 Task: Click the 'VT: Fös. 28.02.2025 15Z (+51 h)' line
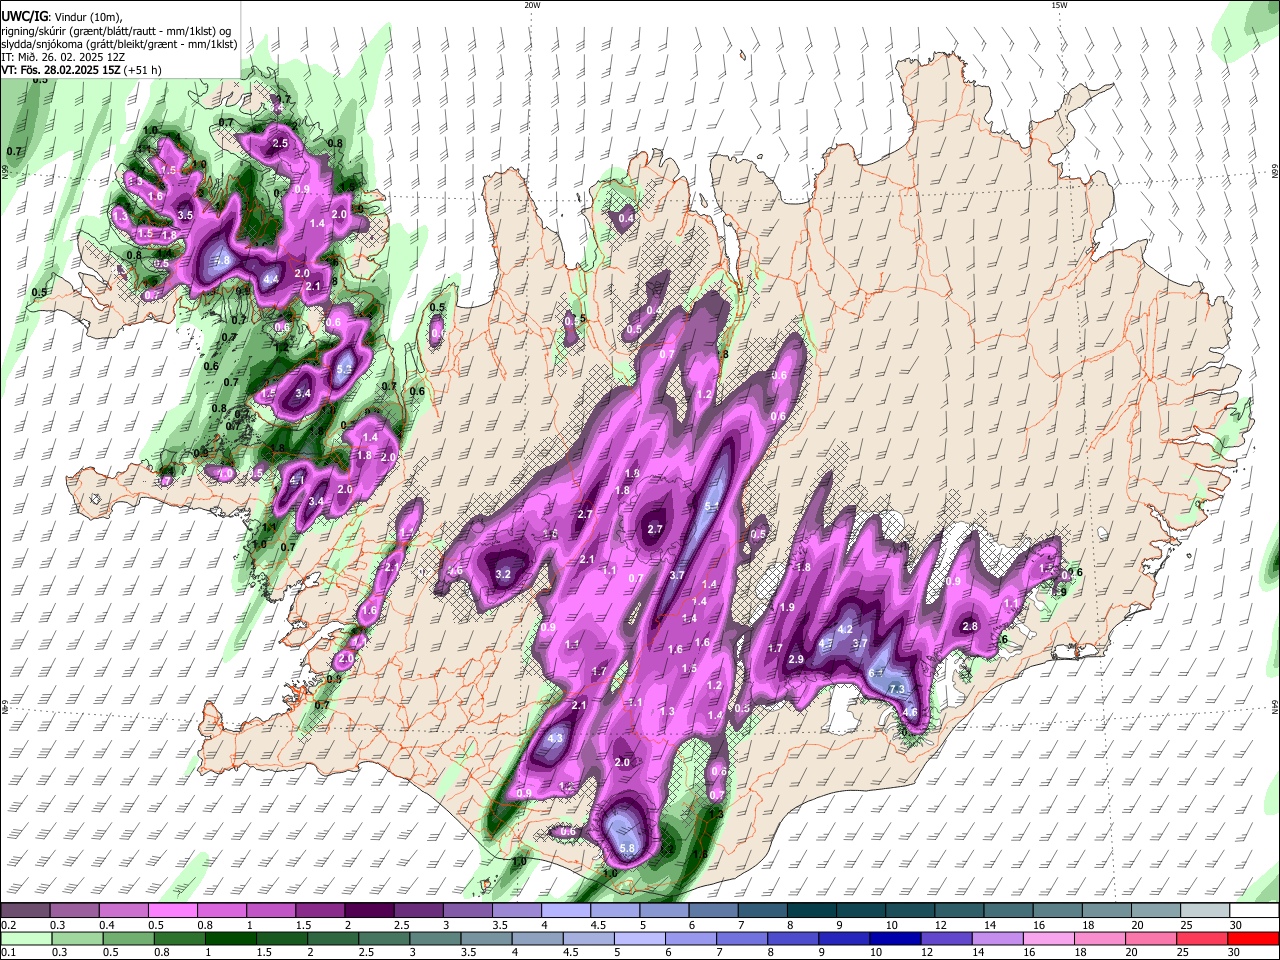(81, 70)
